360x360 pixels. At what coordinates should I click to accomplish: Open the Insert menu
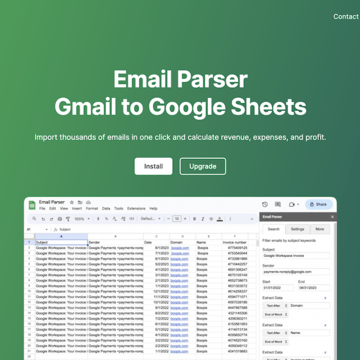pyautogui.click(x=77, y=209)
